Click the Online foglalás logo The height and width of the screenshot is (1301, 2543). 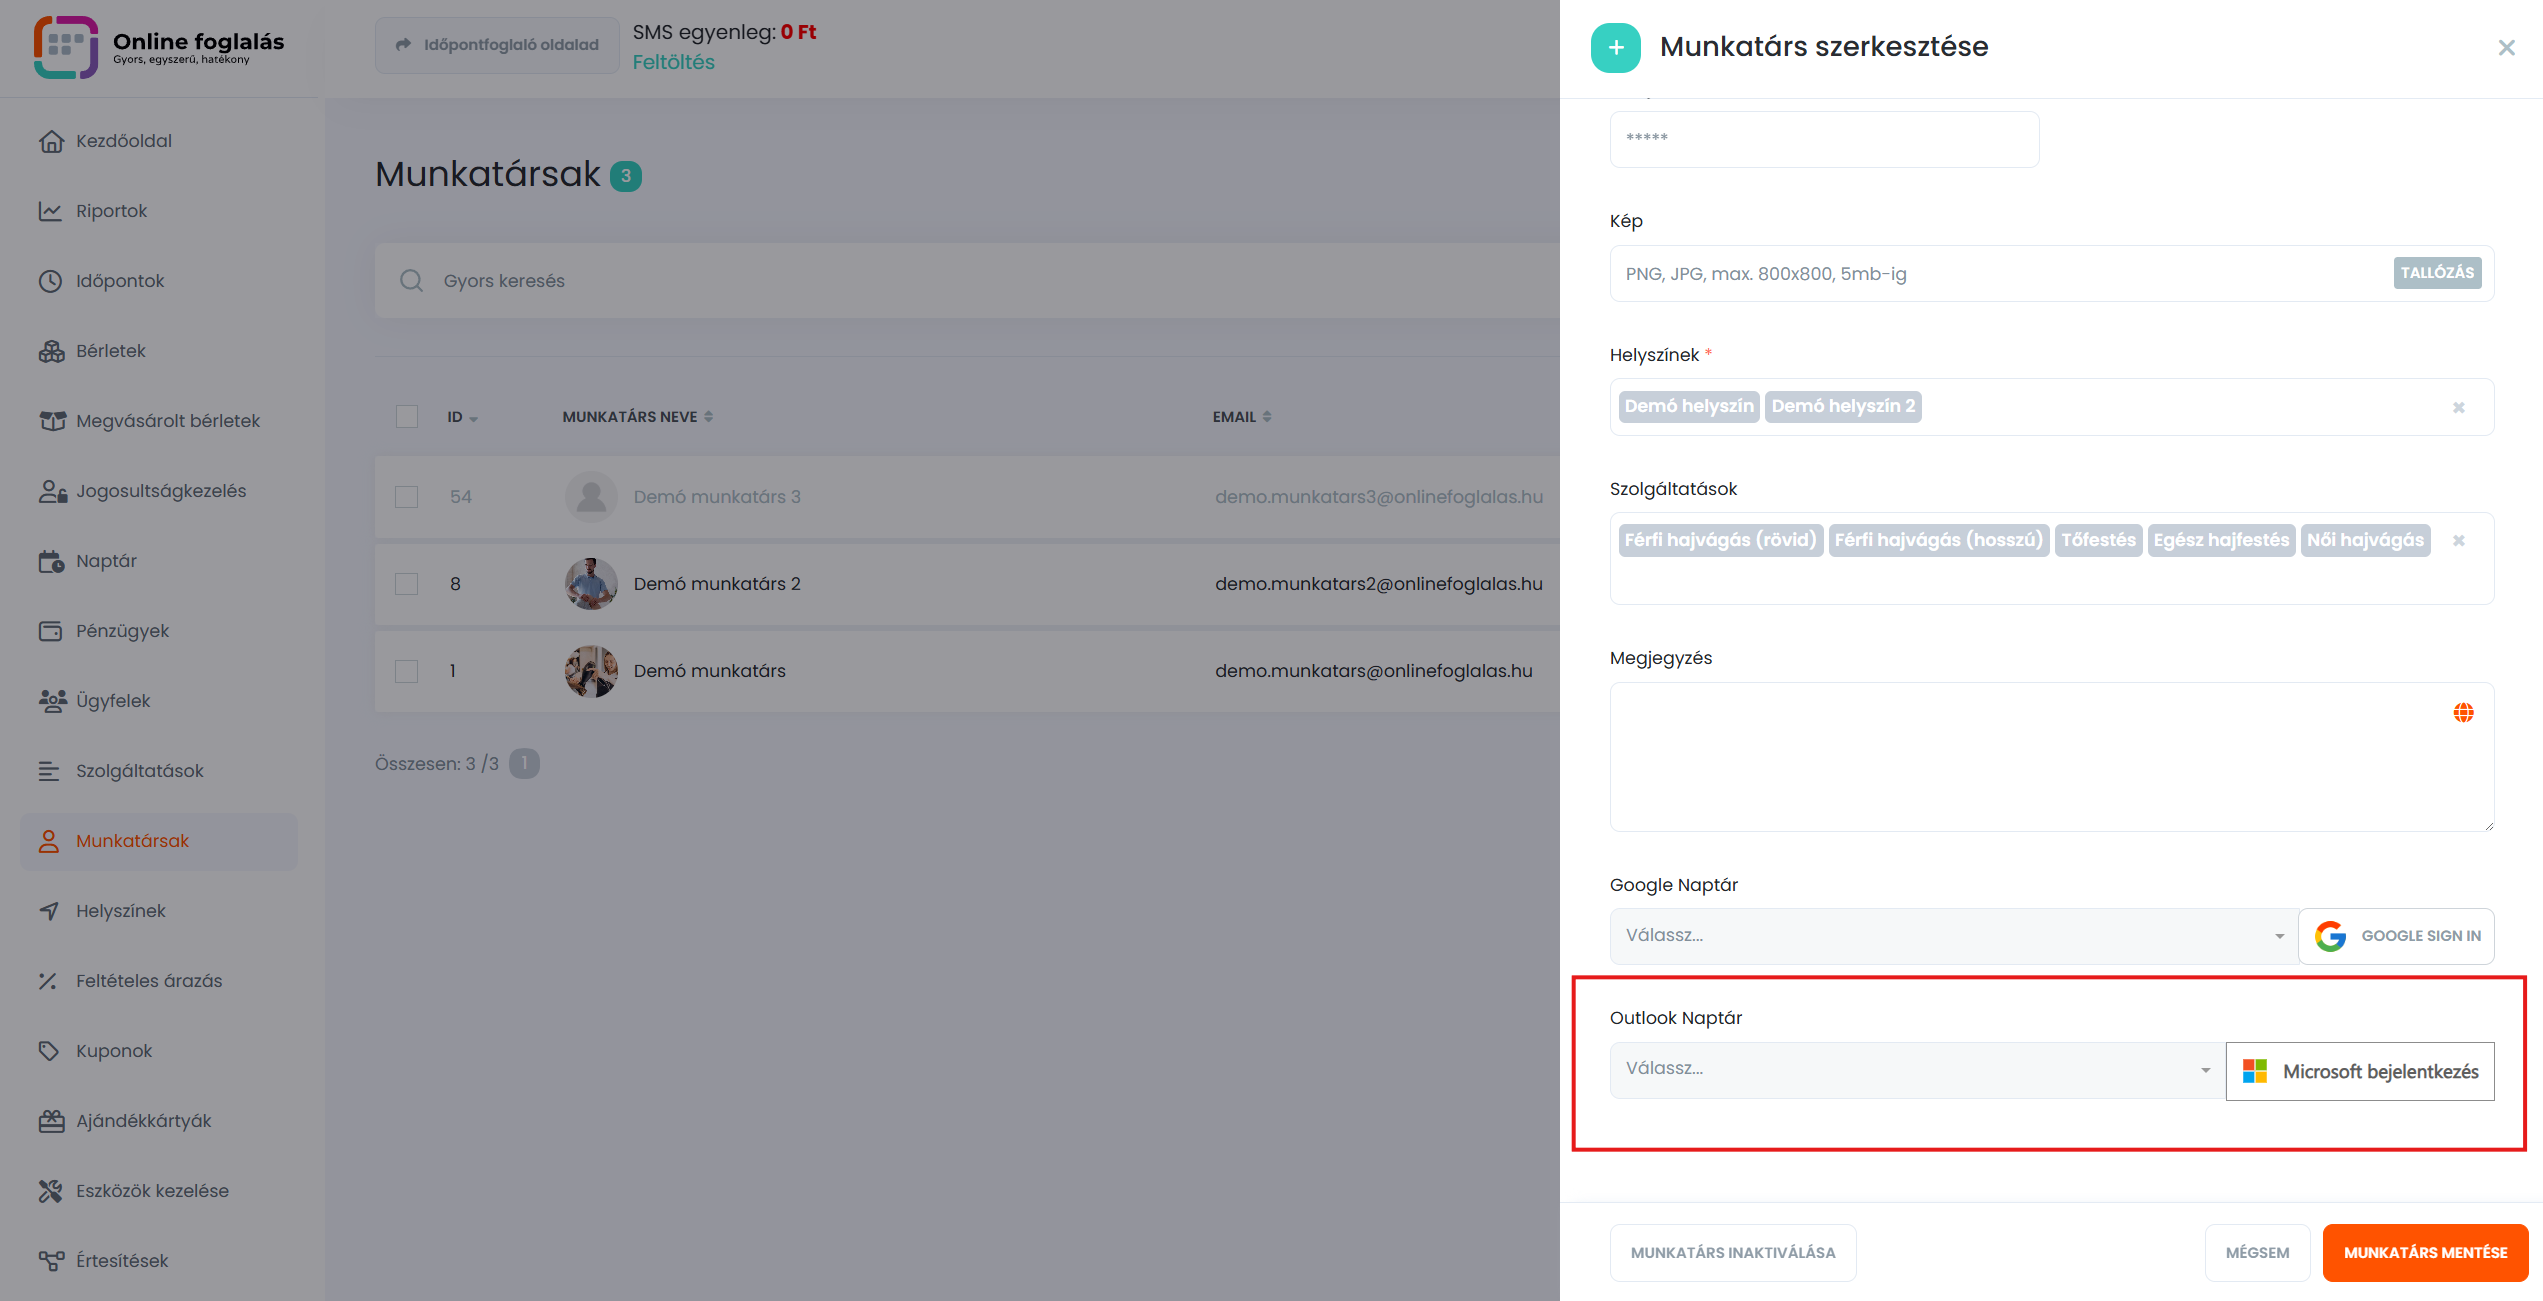66,47
